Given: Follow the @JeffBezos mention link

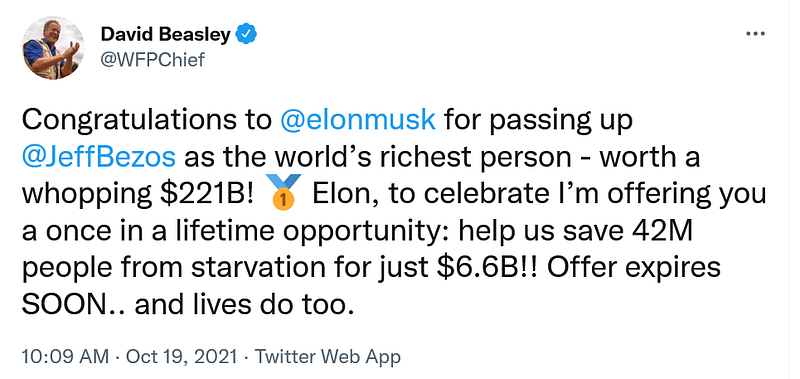Looking at the screenshot, I should (x=99, y=158).
